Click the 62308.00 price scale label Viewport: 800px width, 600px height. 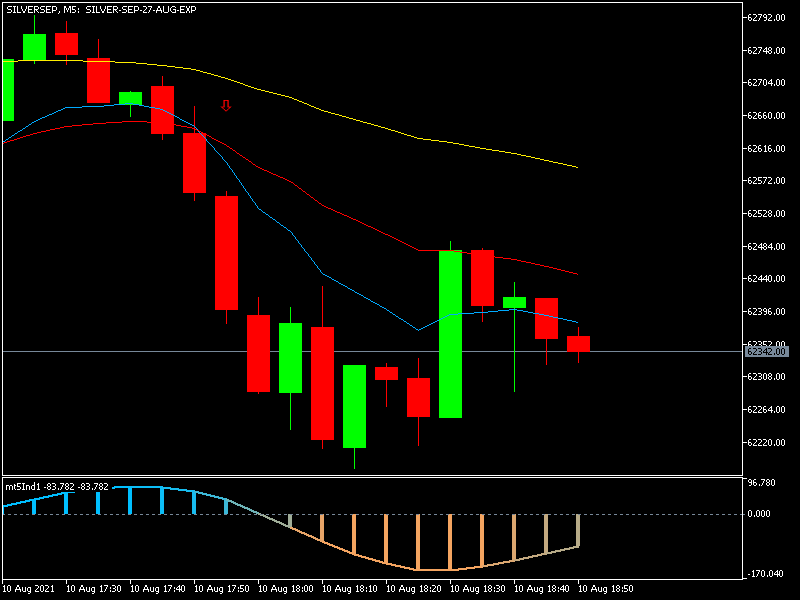point(766,377)
